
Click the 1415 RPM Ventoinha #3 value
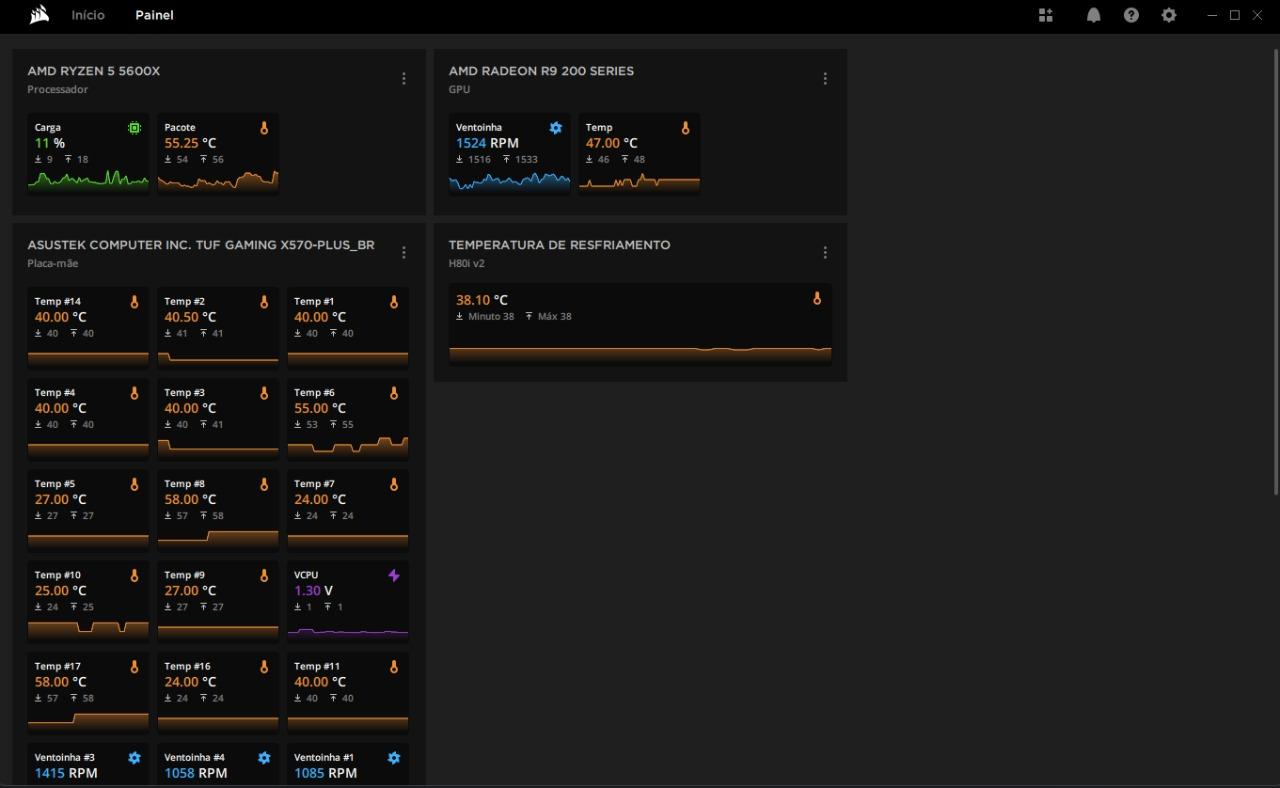click(x=66, y=773)
